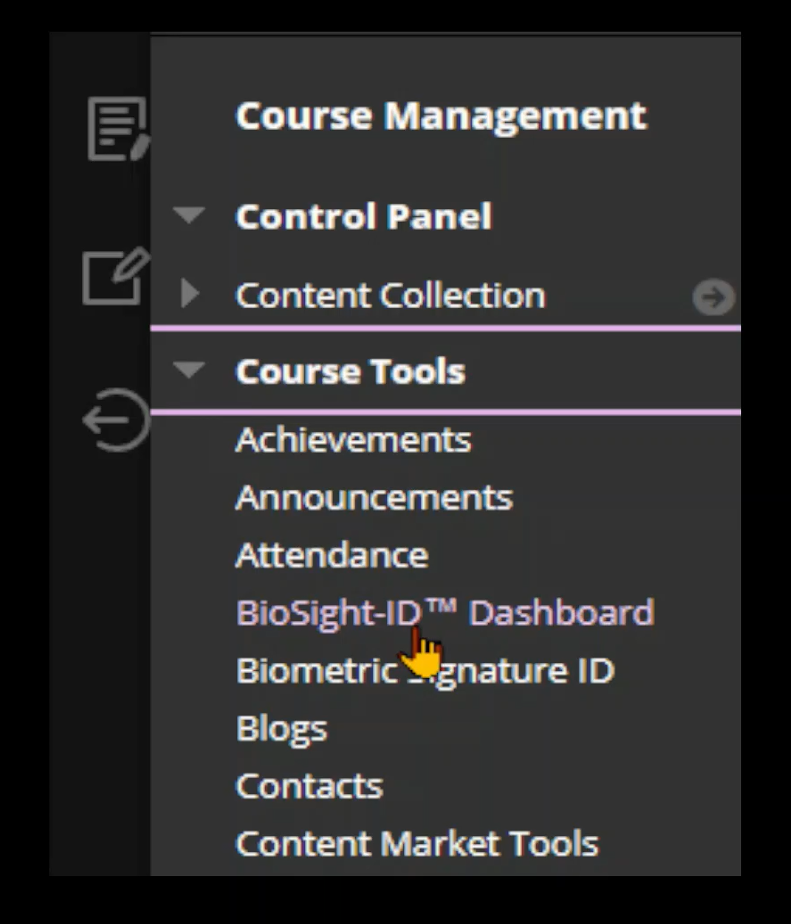This screenshot has height=924, width=791.
Task: Click the document-with-pencil sidebar icon
Action: [x=118, y=128]
